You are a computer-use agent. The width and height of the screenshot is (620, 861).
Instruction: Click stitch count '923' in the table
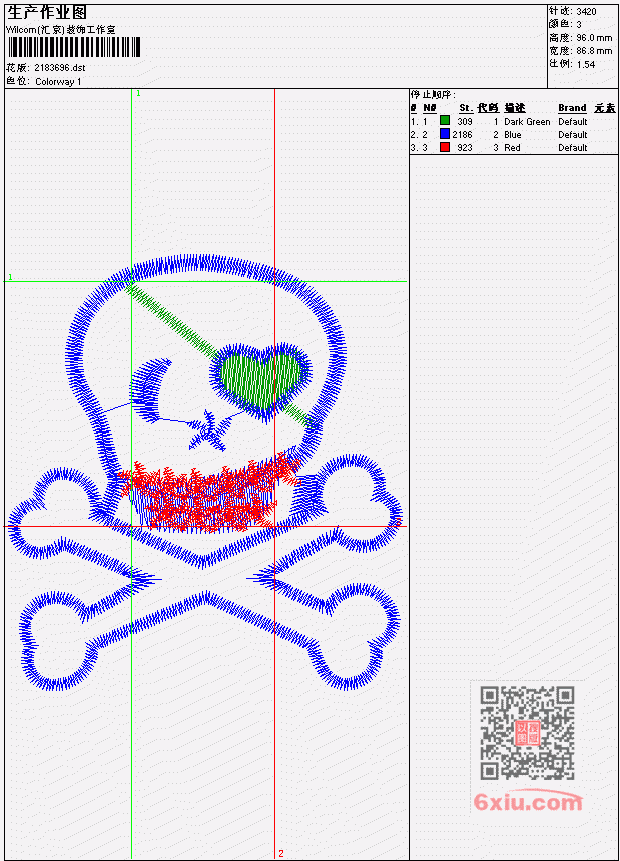465,148
